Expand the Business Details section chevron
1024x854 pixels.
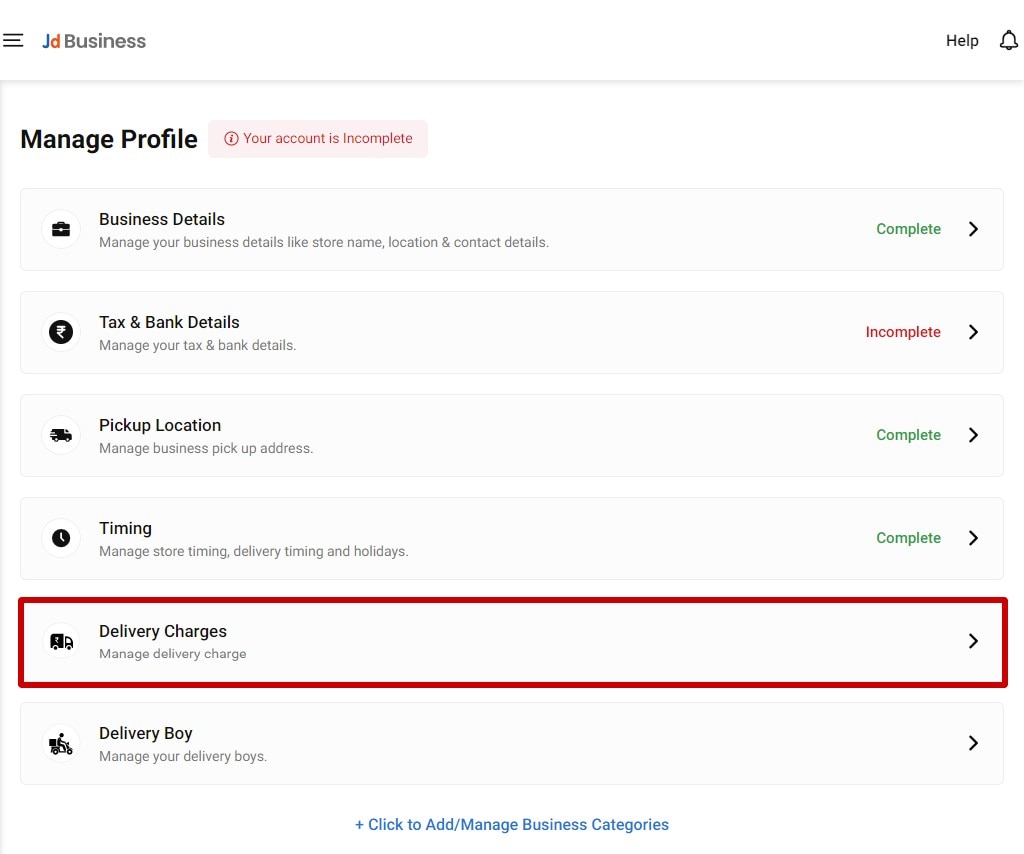click(x=973, y=229)
